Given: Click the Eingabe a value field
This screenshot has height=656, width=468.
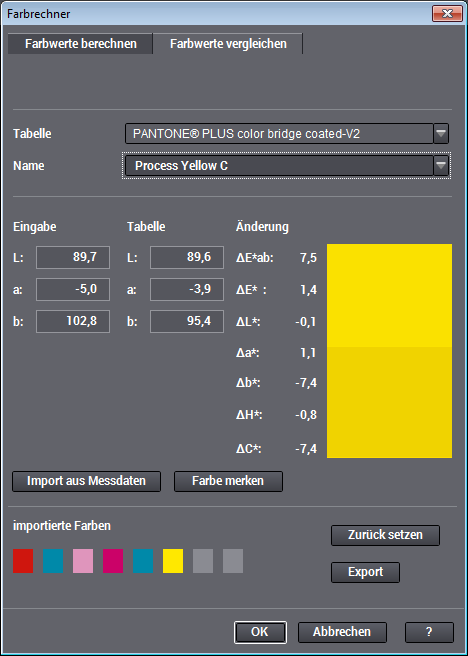Looking at the screenshot, I should coord(73,289).
